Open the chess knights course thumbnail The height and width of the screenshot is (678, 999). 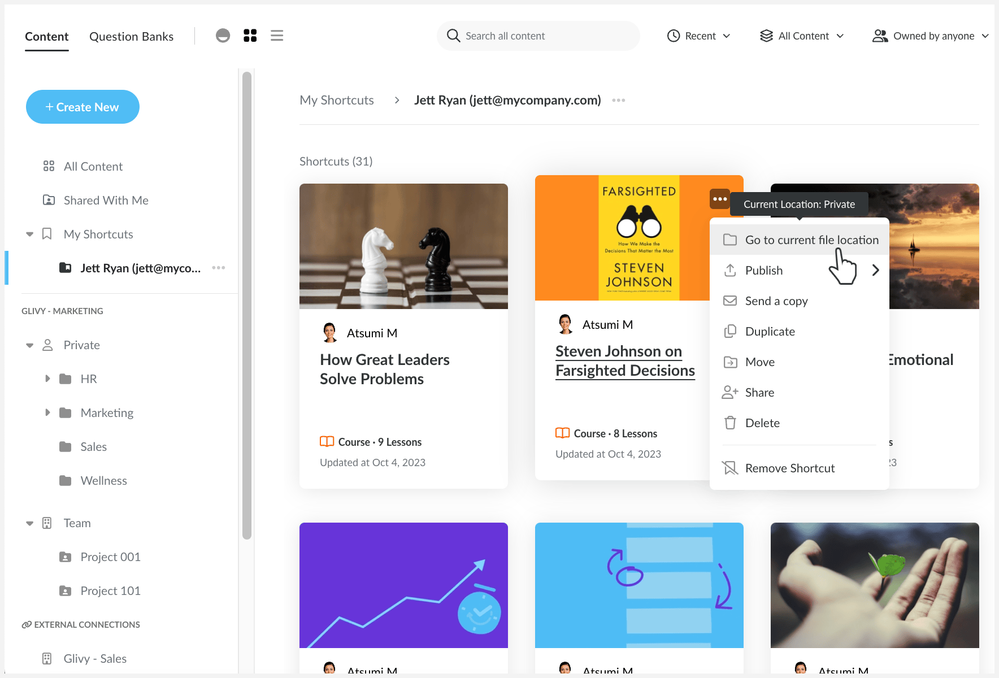[404, 246]
